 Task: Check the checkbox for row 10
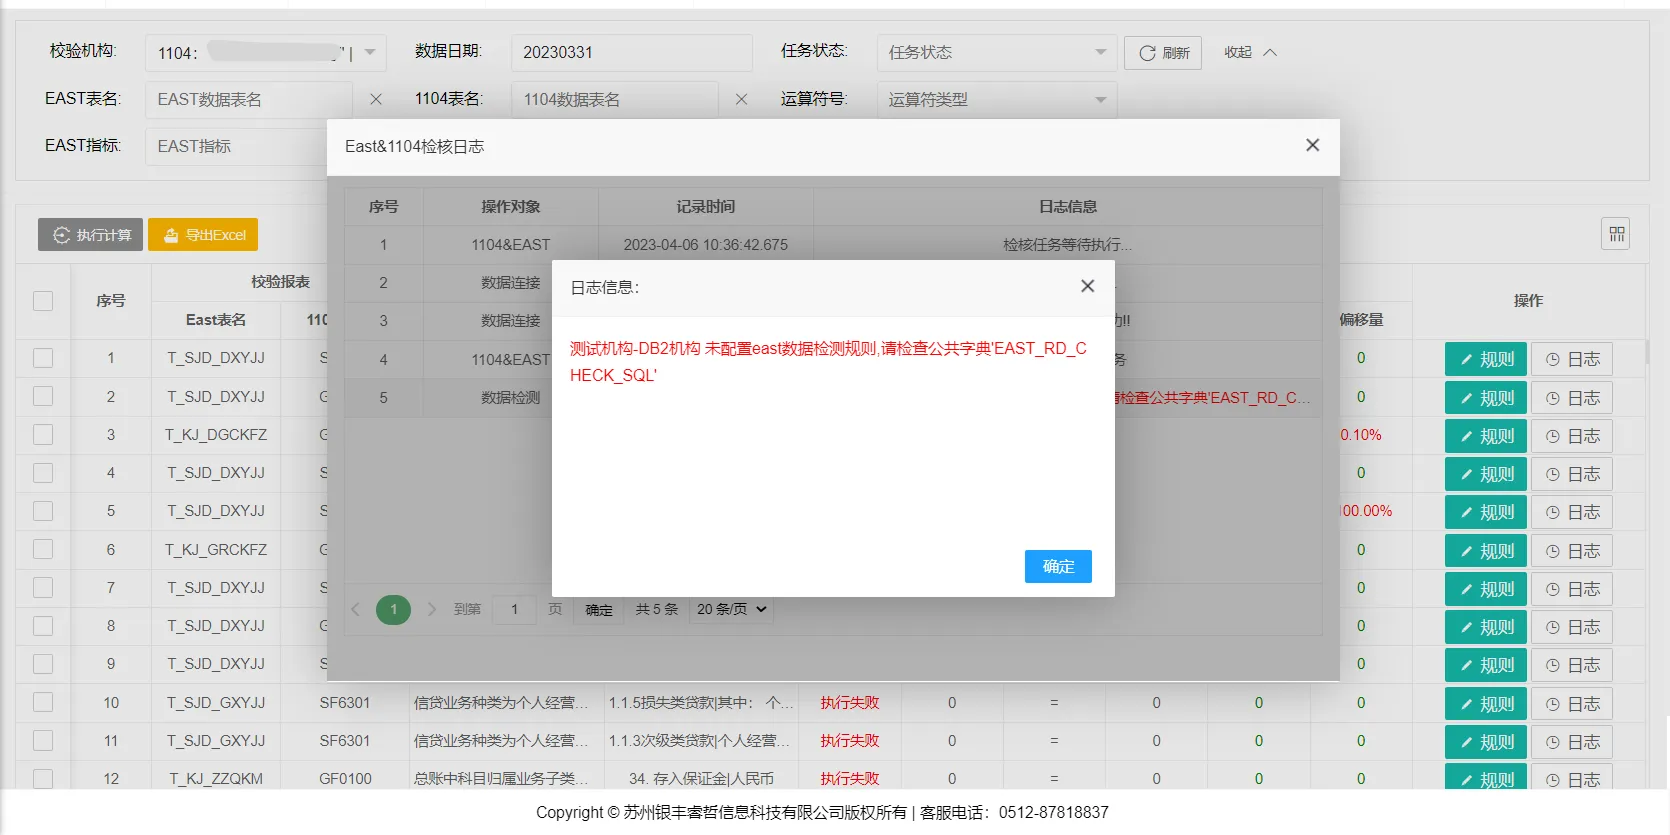coord(43,703)
